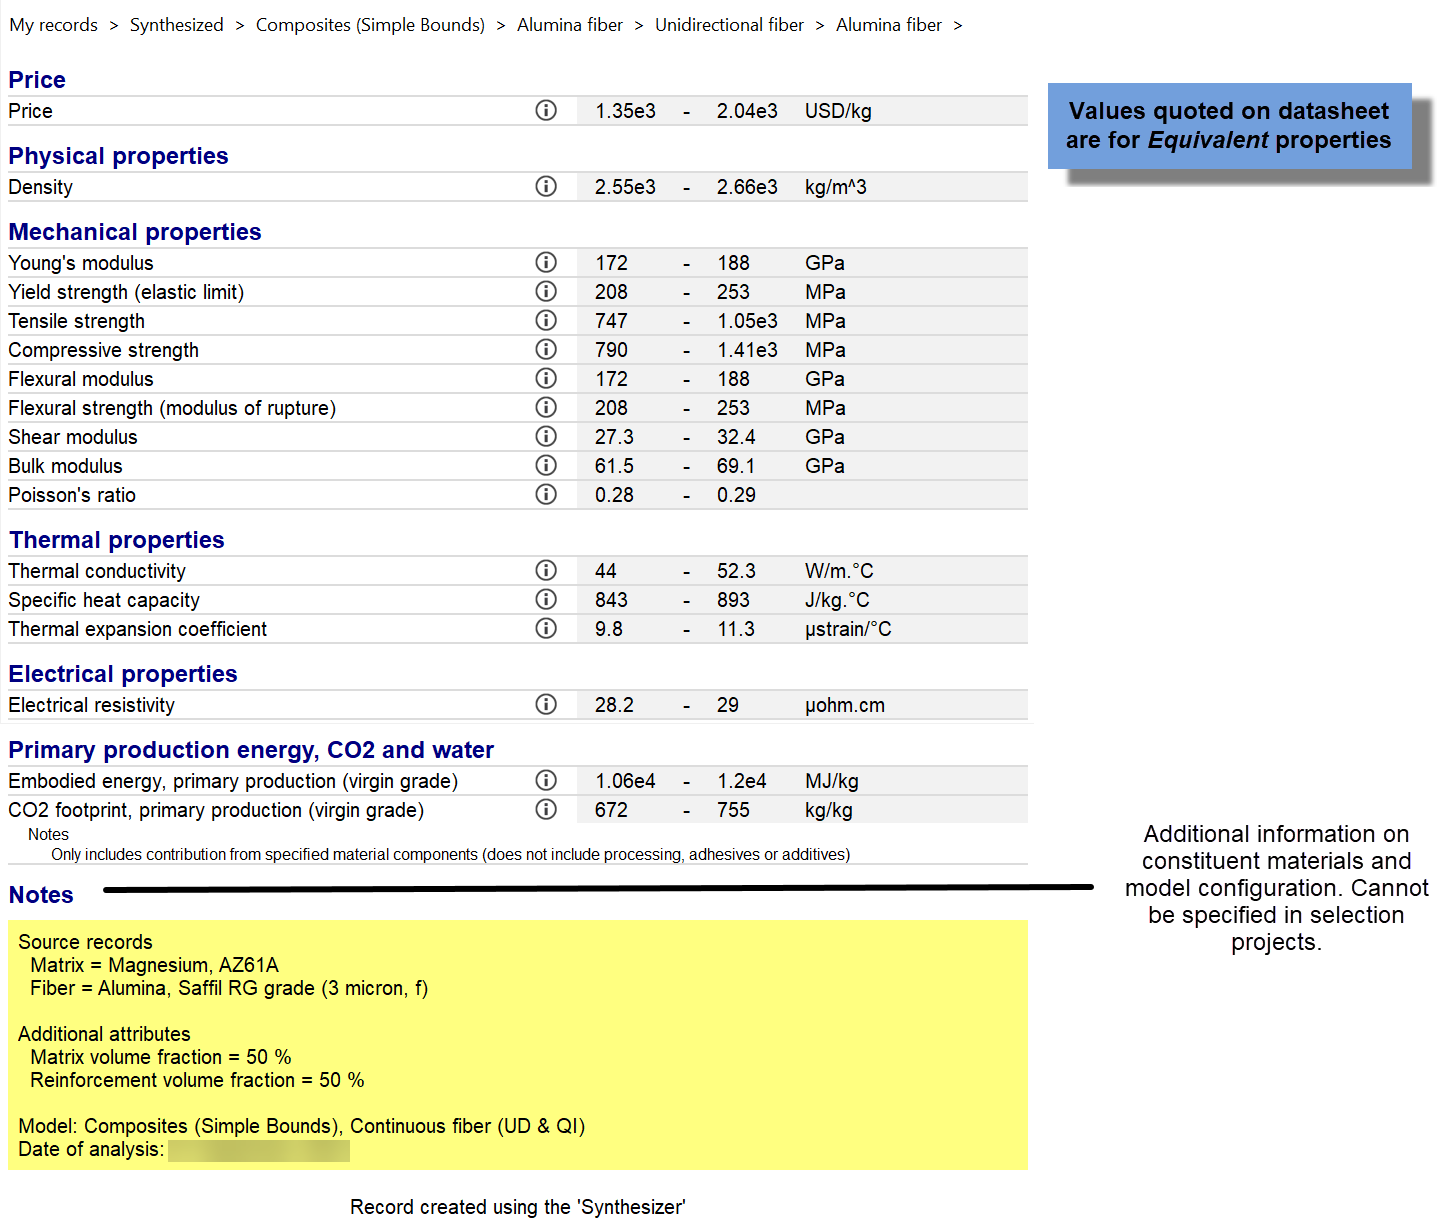Open the last Alumina fiber breadcrumb
Image resolution: width=1441 pixels, height=1232 pixels.
[889, 25]
